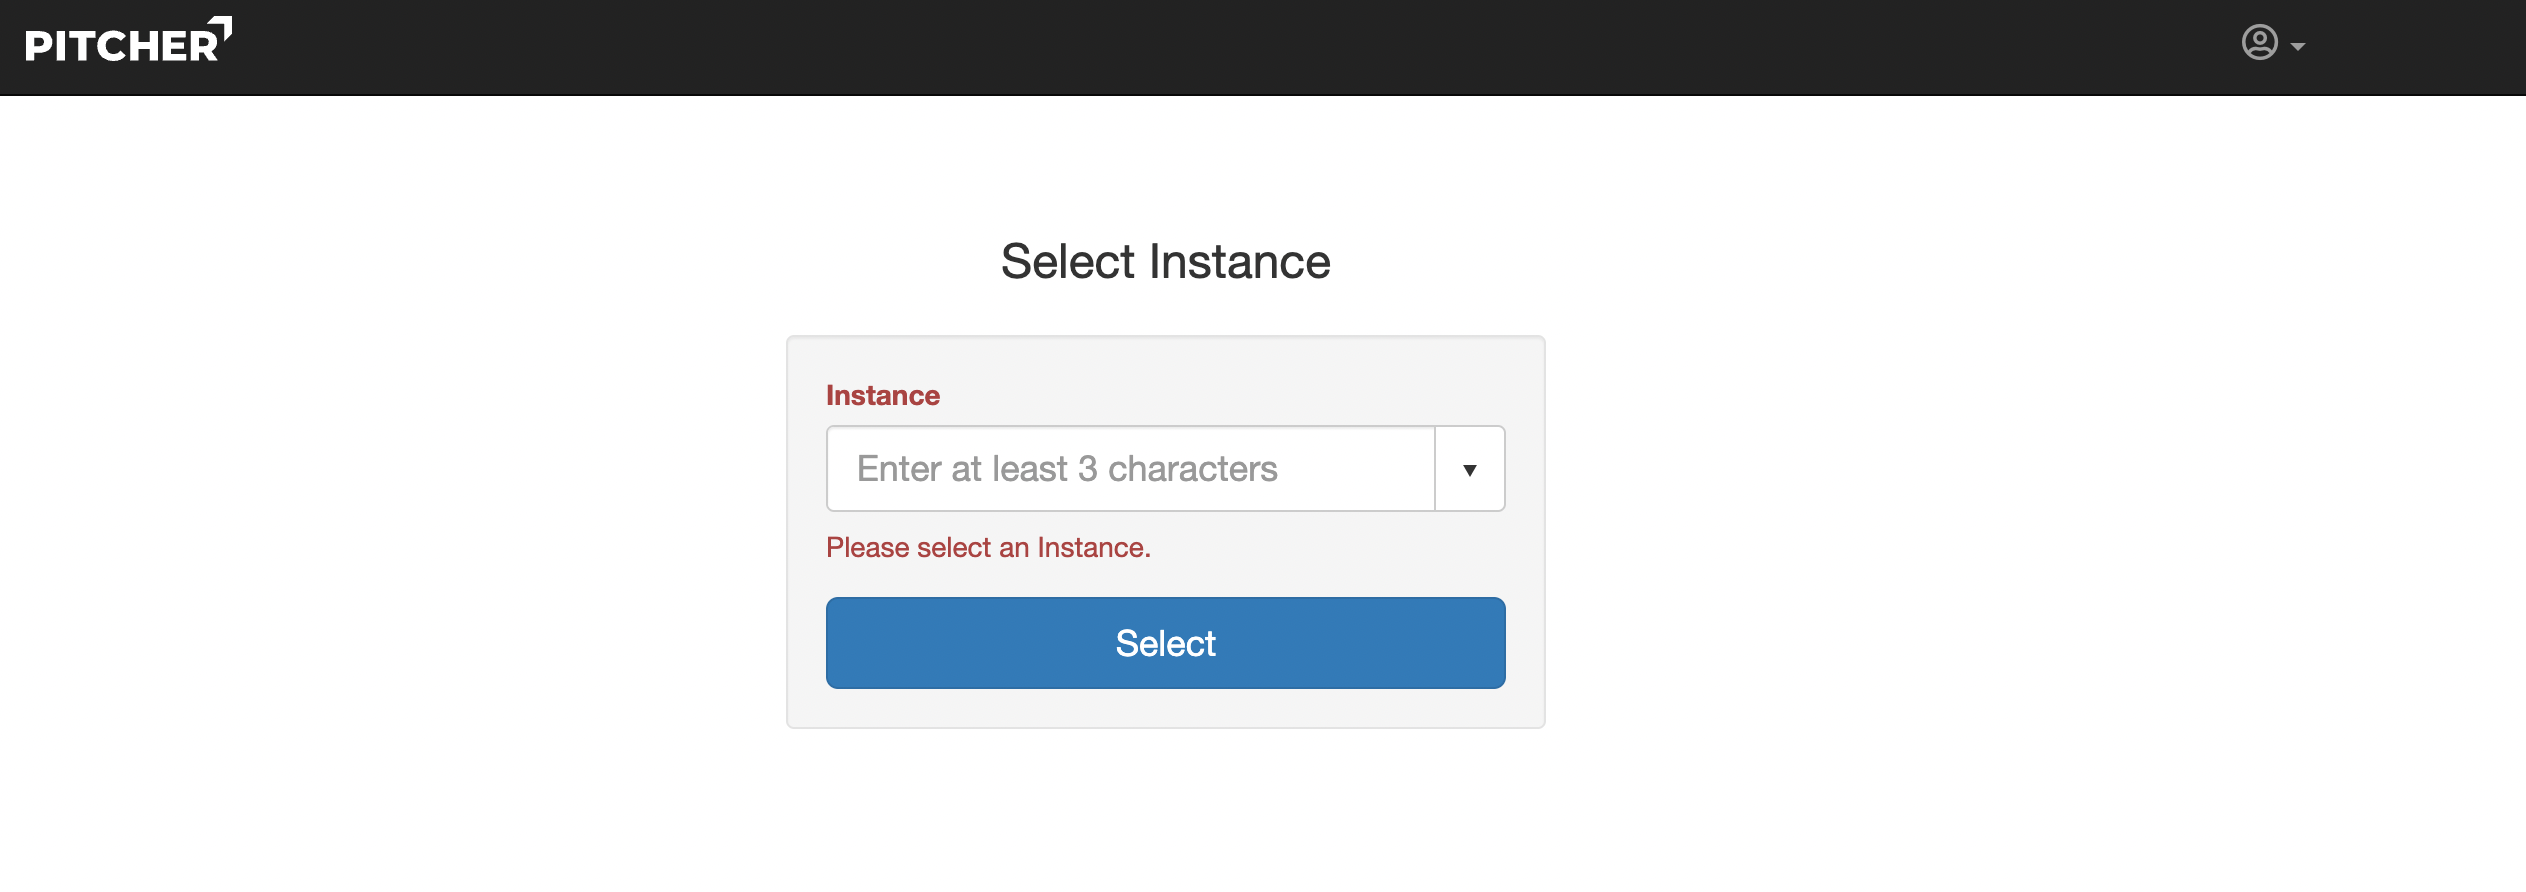The width and height of the screenshot is (2526, 892).
Task: Show the instance list with the triangle toggle
Action: point(1469,470)
